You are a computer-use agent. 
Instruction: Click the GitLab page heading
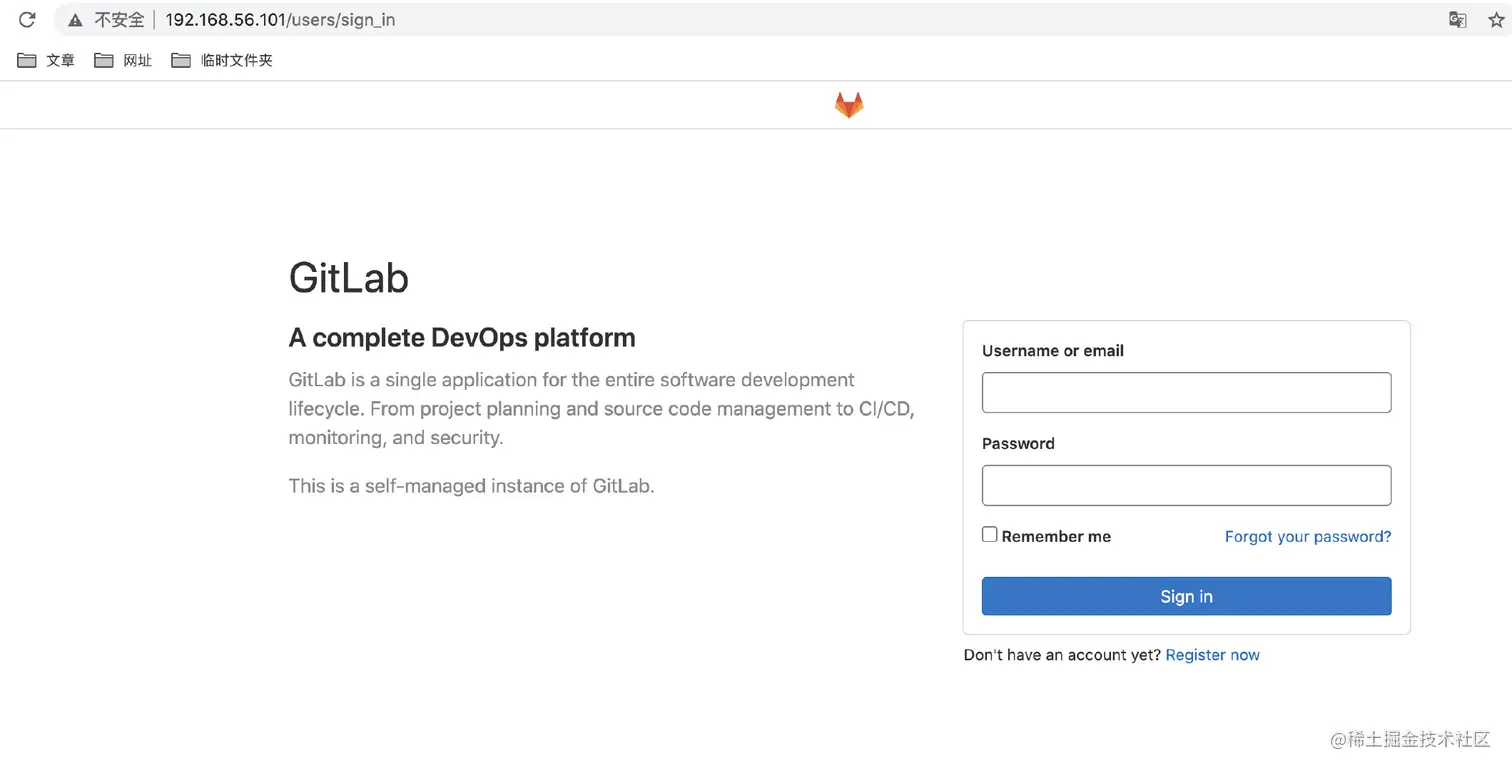349,278
